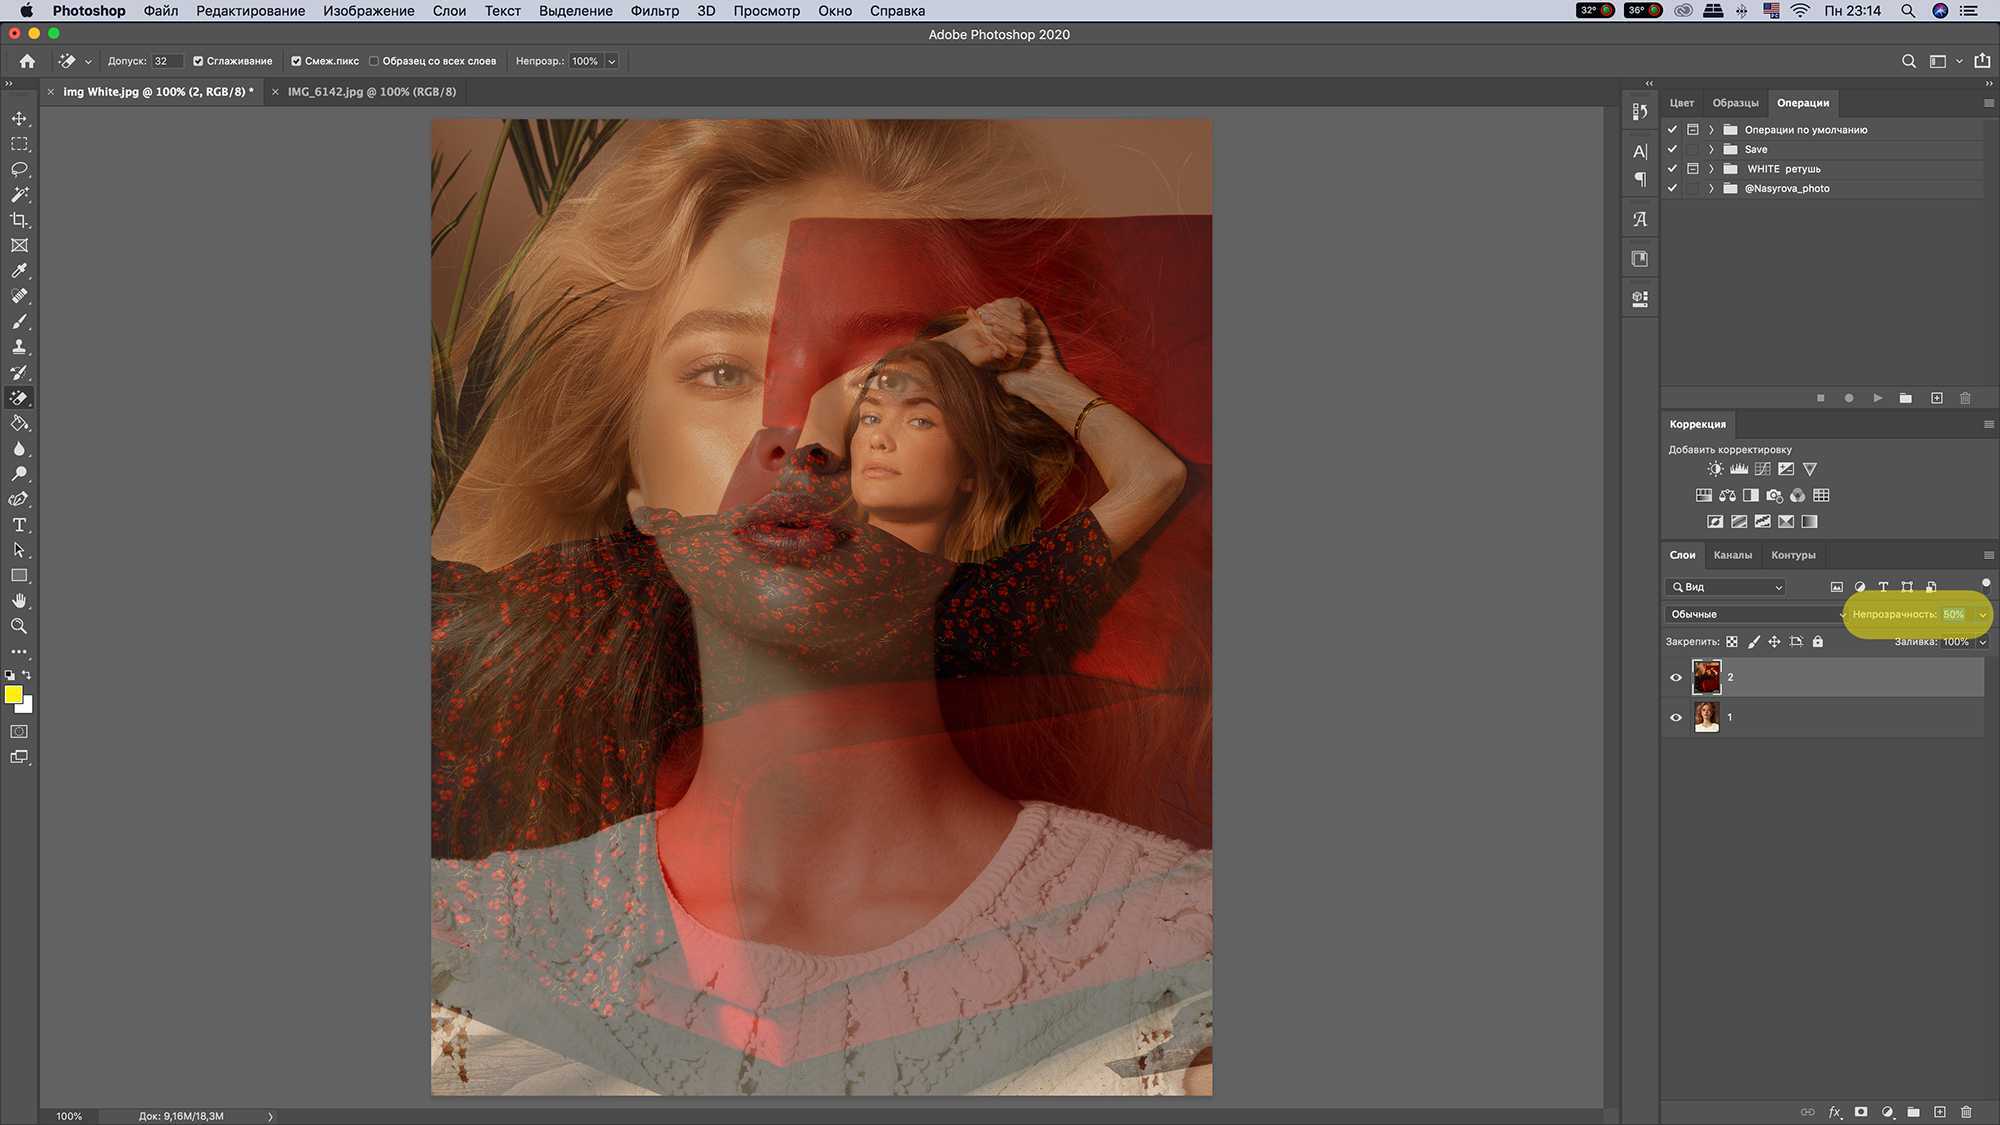
Task: Select the Lasso tool
Action: (19, 169)
